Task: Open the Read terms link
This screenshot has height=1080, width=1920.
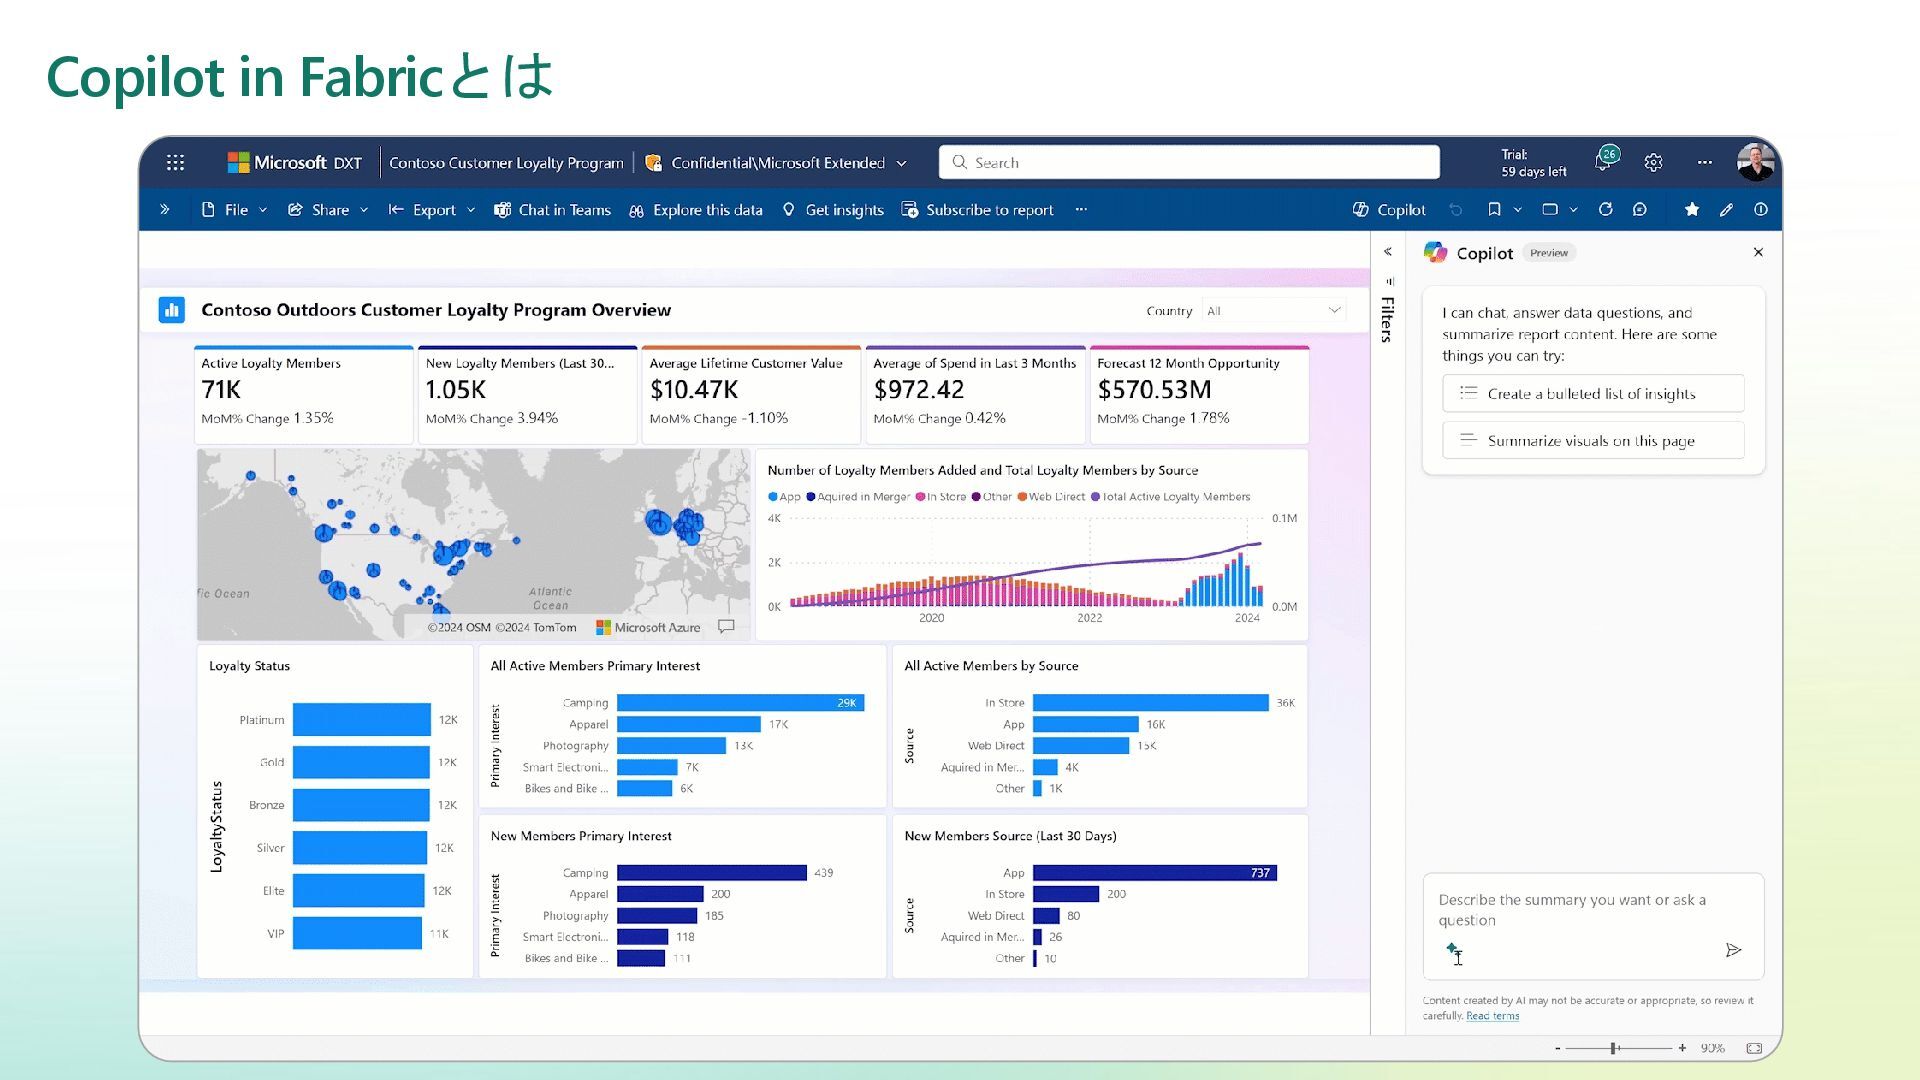Action: click(x=1492, y=1016)
